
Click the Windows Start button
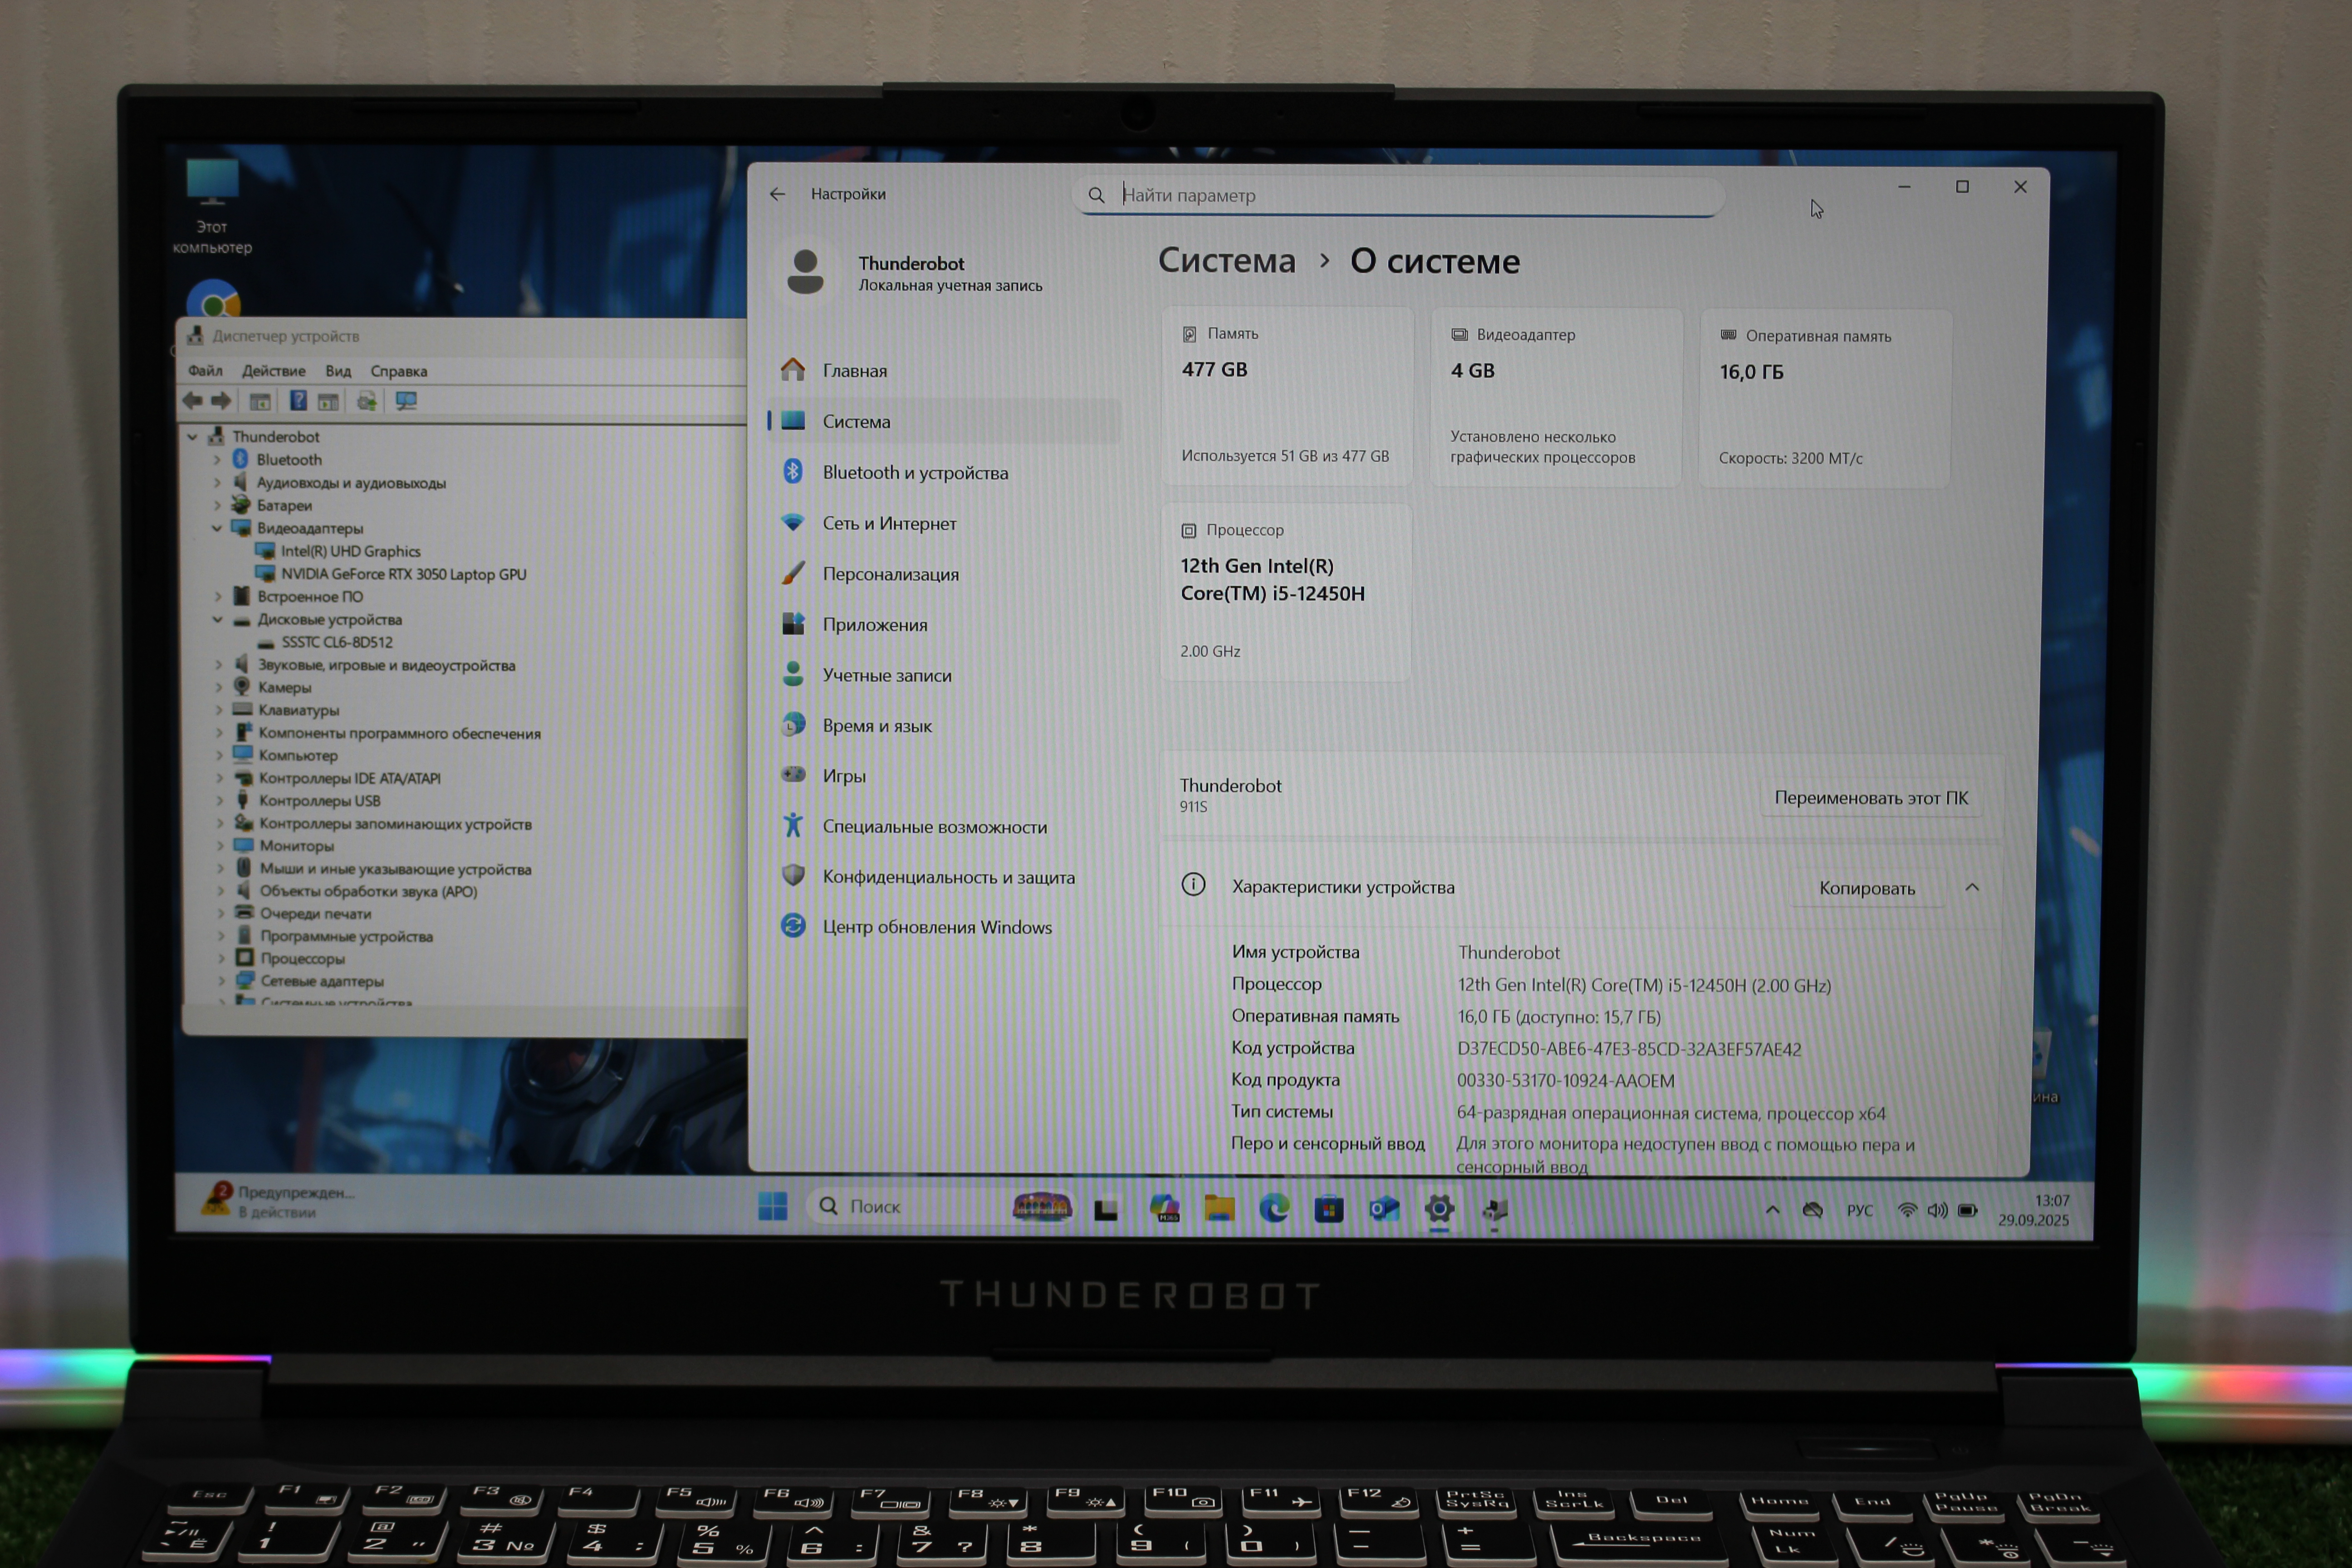772,1206
